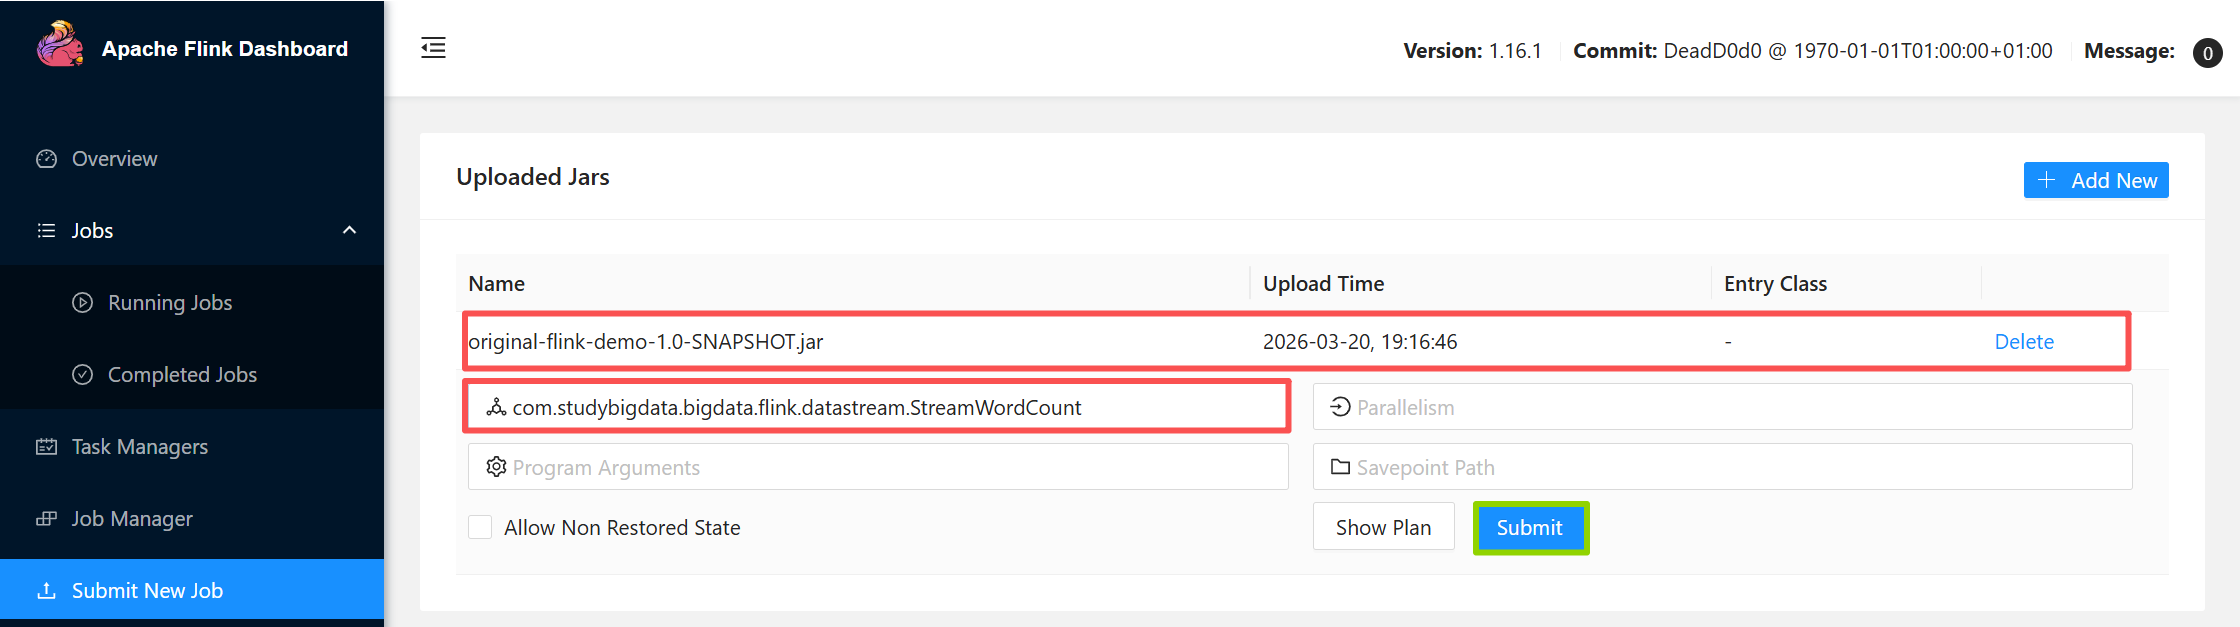Open the Overview page
Screen dimensions: 2240x627
point(192,159)
